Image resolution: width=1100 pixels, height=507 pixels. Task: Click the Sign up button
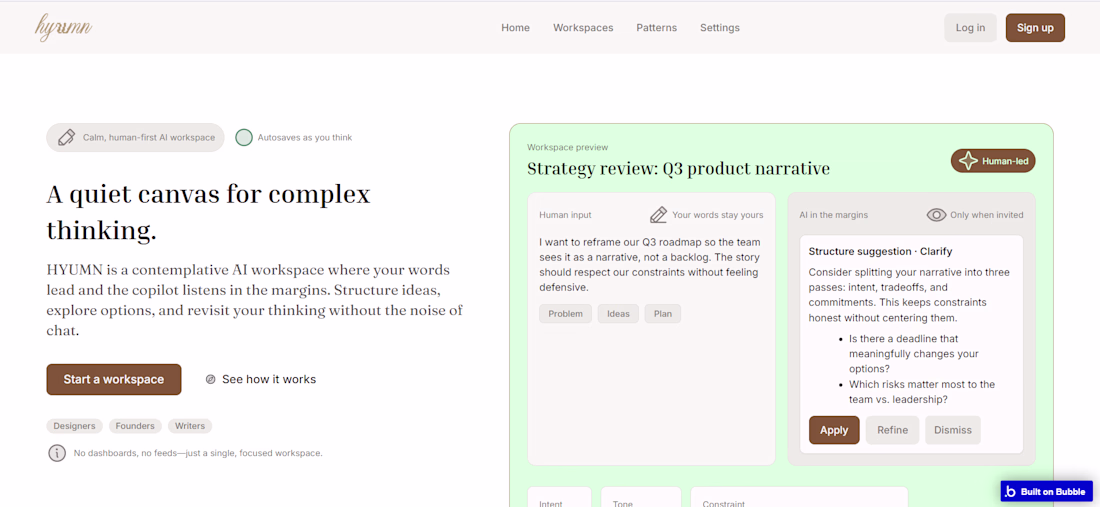pyautogui.click(x=1035, y=28)
